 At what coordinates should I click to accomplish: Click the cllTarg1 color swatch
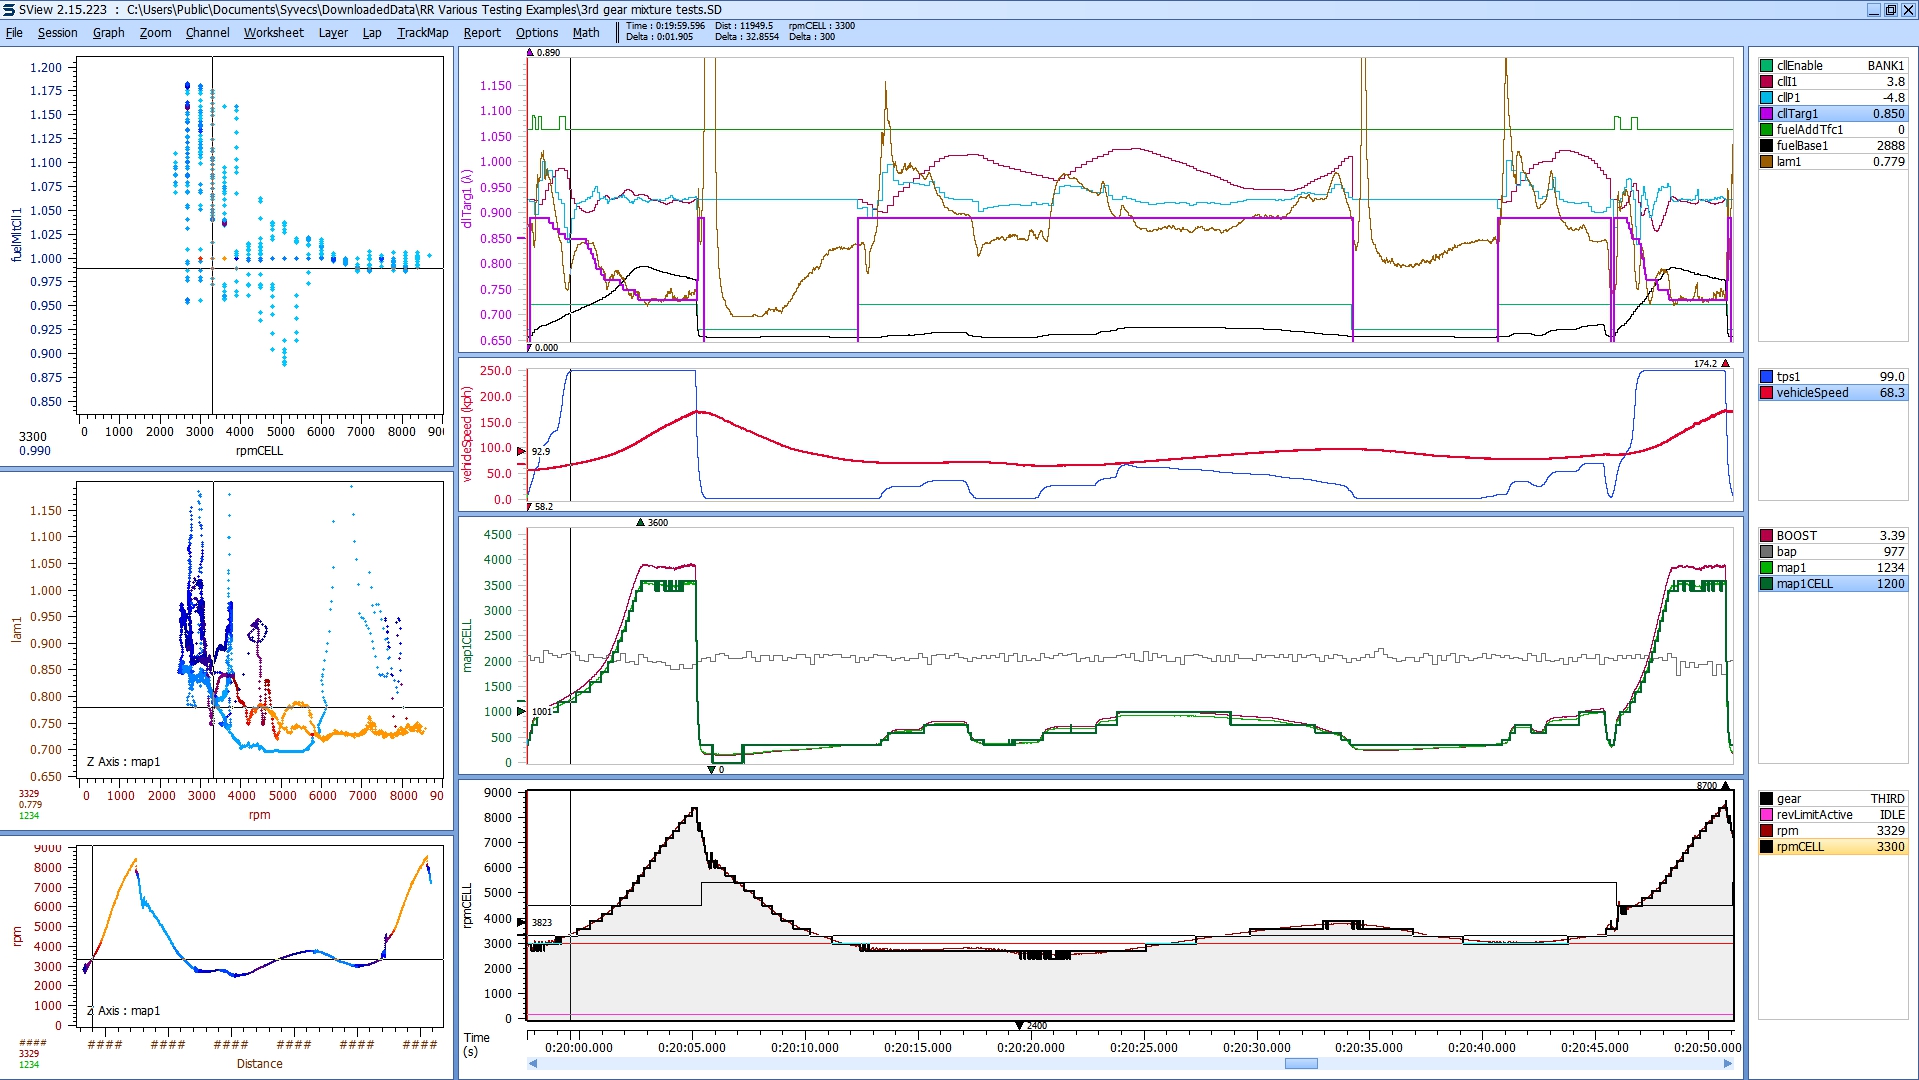(1767, 114)
